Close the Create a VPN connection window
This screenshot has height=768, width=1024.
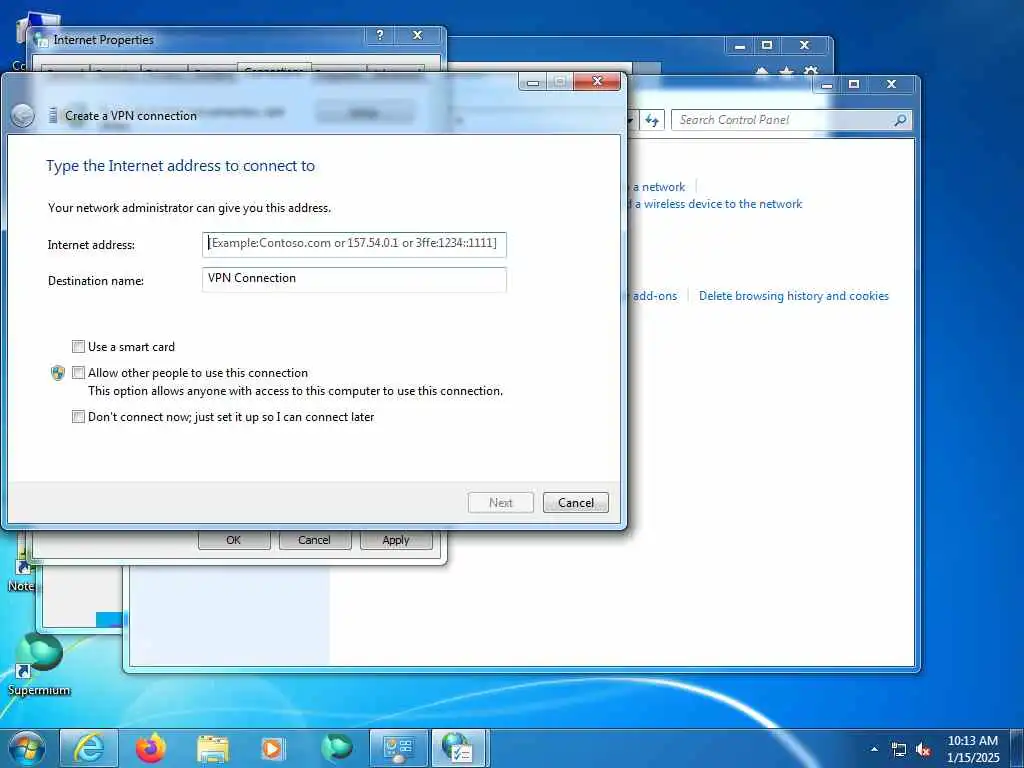click(597, 81)
